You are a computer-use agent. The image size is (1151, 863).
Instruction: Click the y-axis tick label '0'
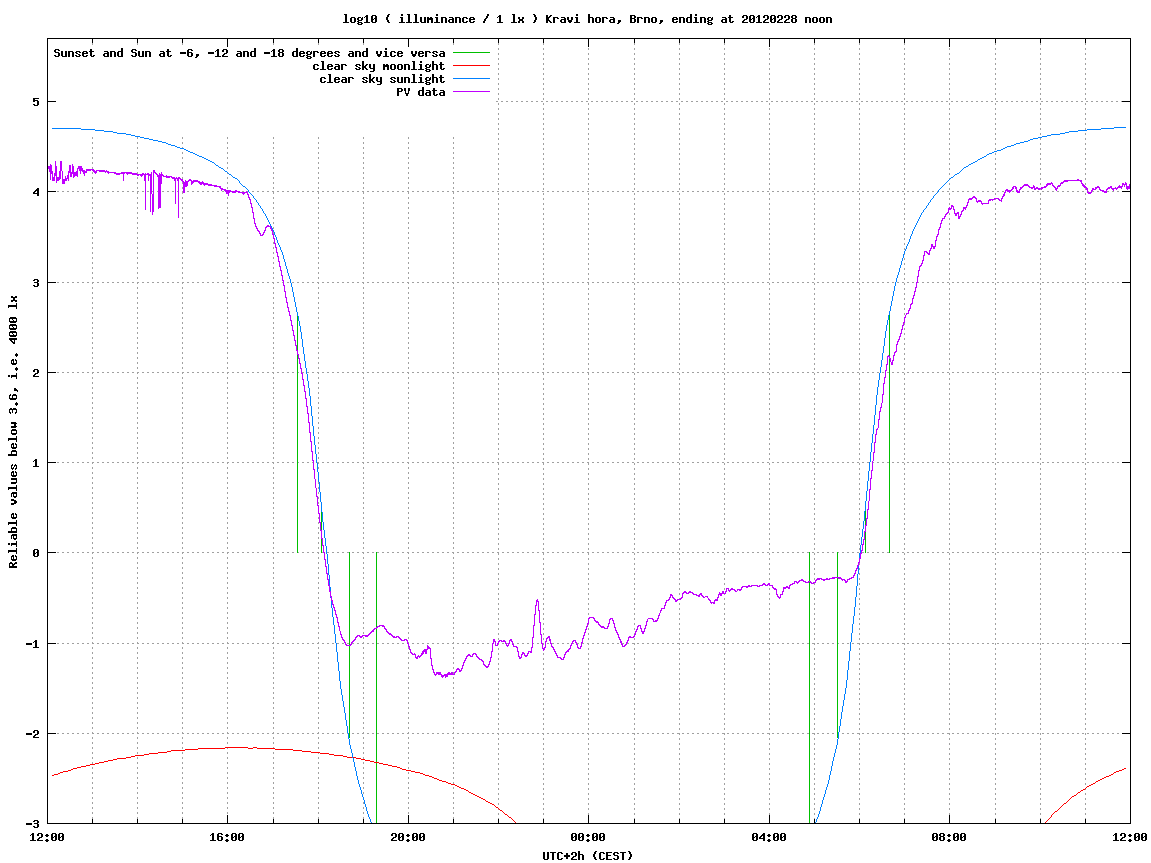(36, 553)
